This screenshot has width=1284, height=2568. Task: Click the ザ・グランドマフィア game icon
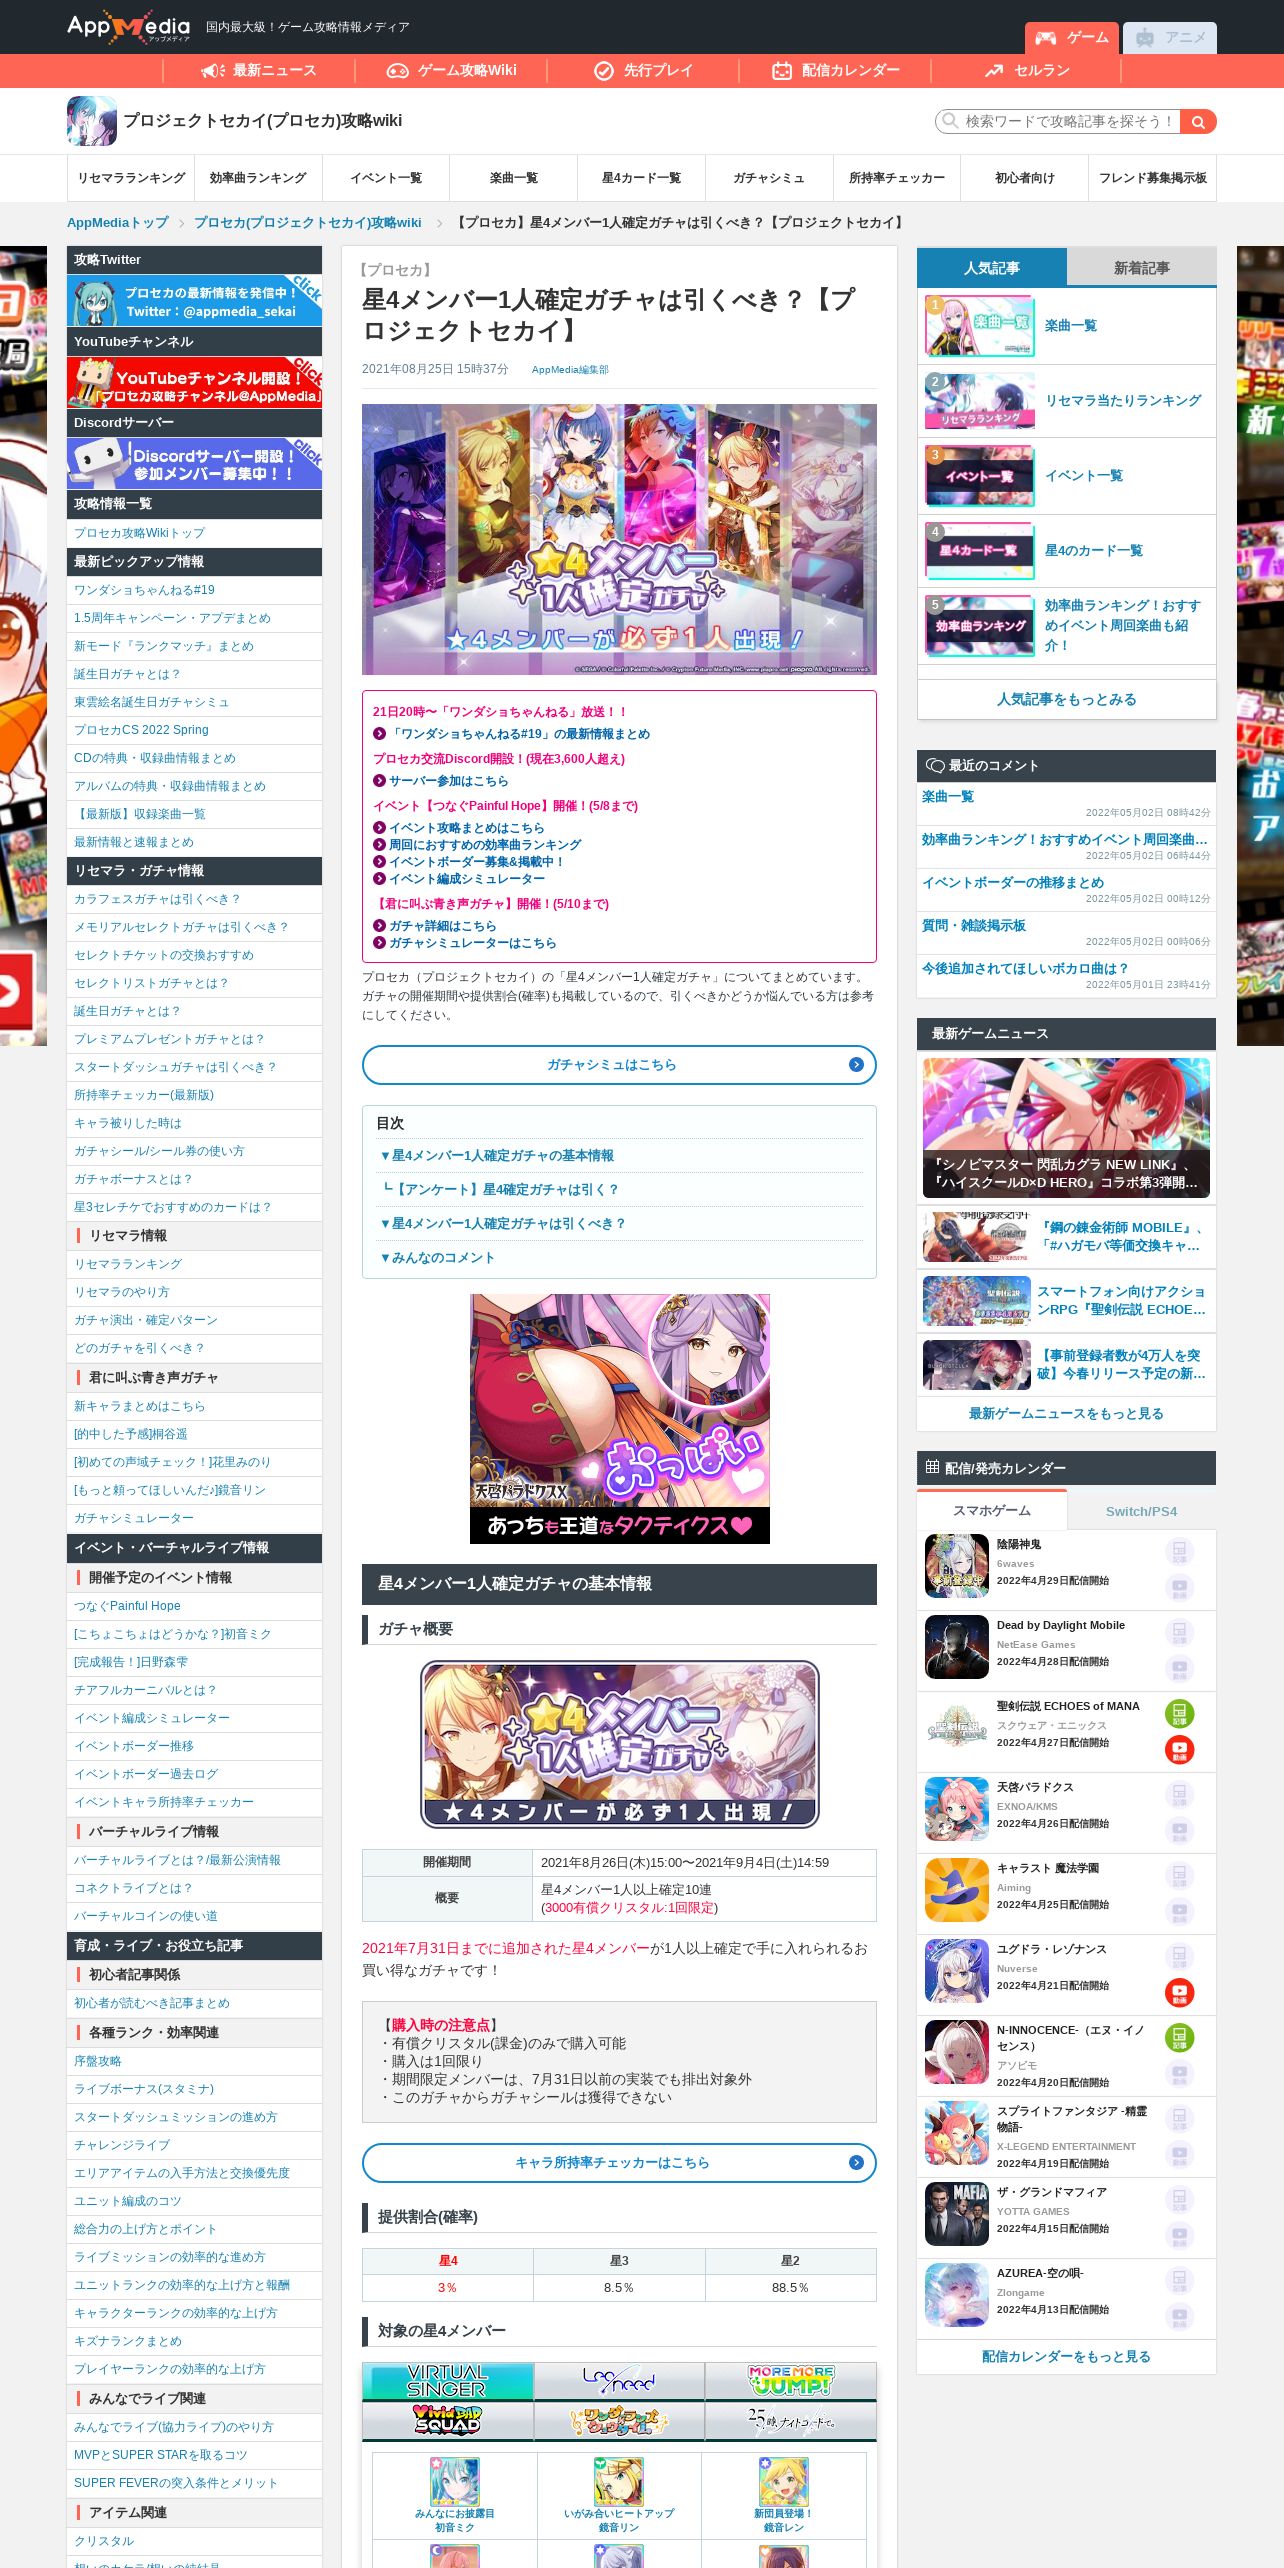coord(957,2214)
